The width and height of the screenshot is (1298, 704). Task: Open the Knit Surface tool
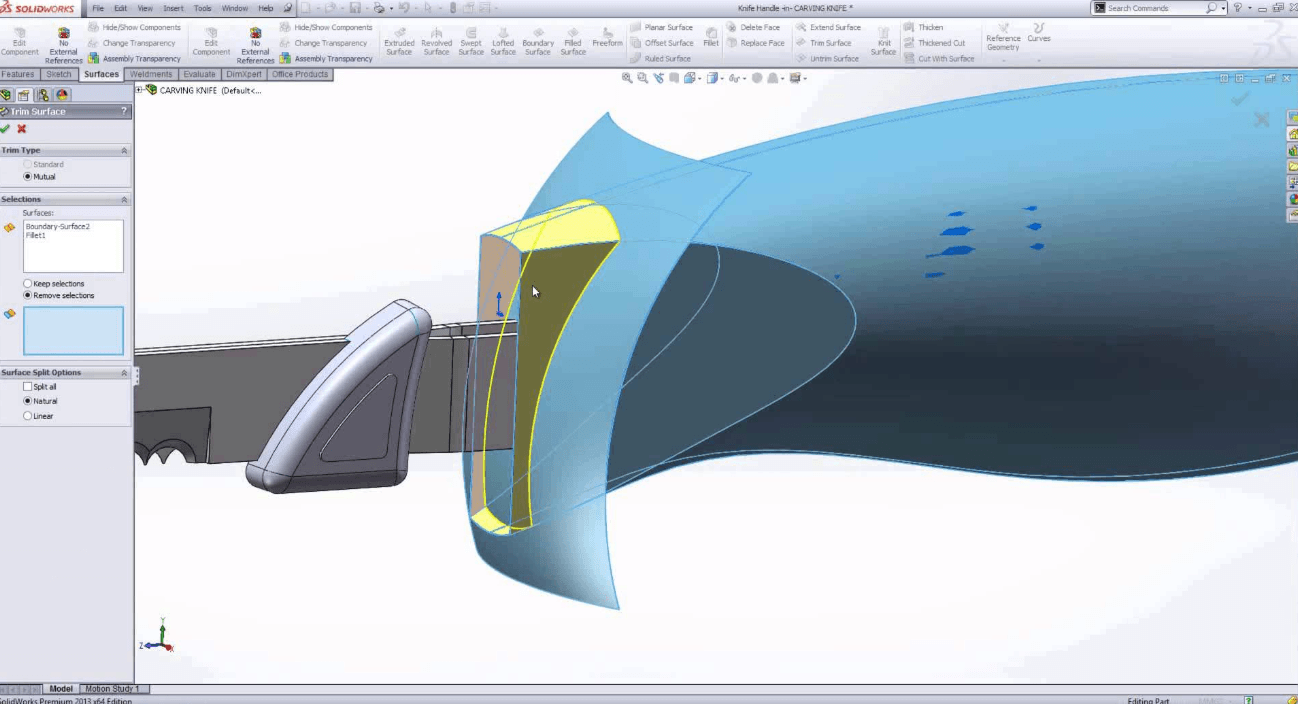[x=883, y=40]
